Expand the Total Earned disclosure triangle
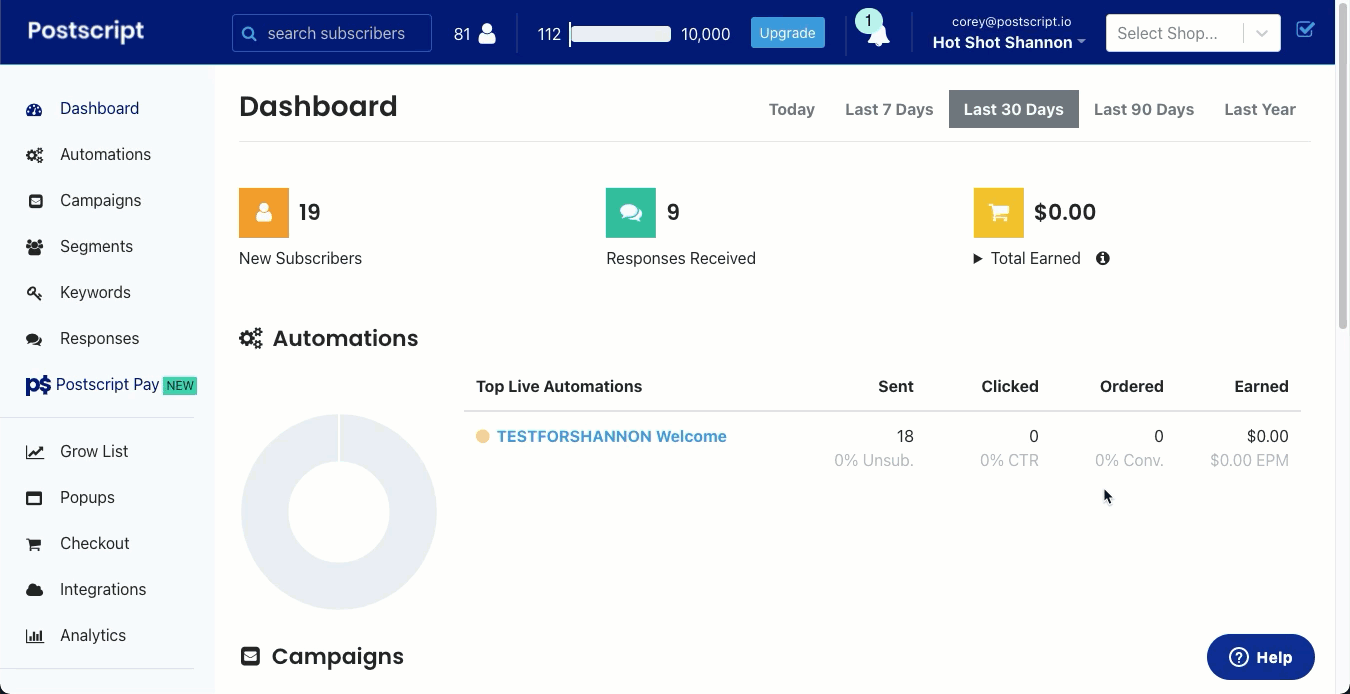 click(x=978, y=258)
